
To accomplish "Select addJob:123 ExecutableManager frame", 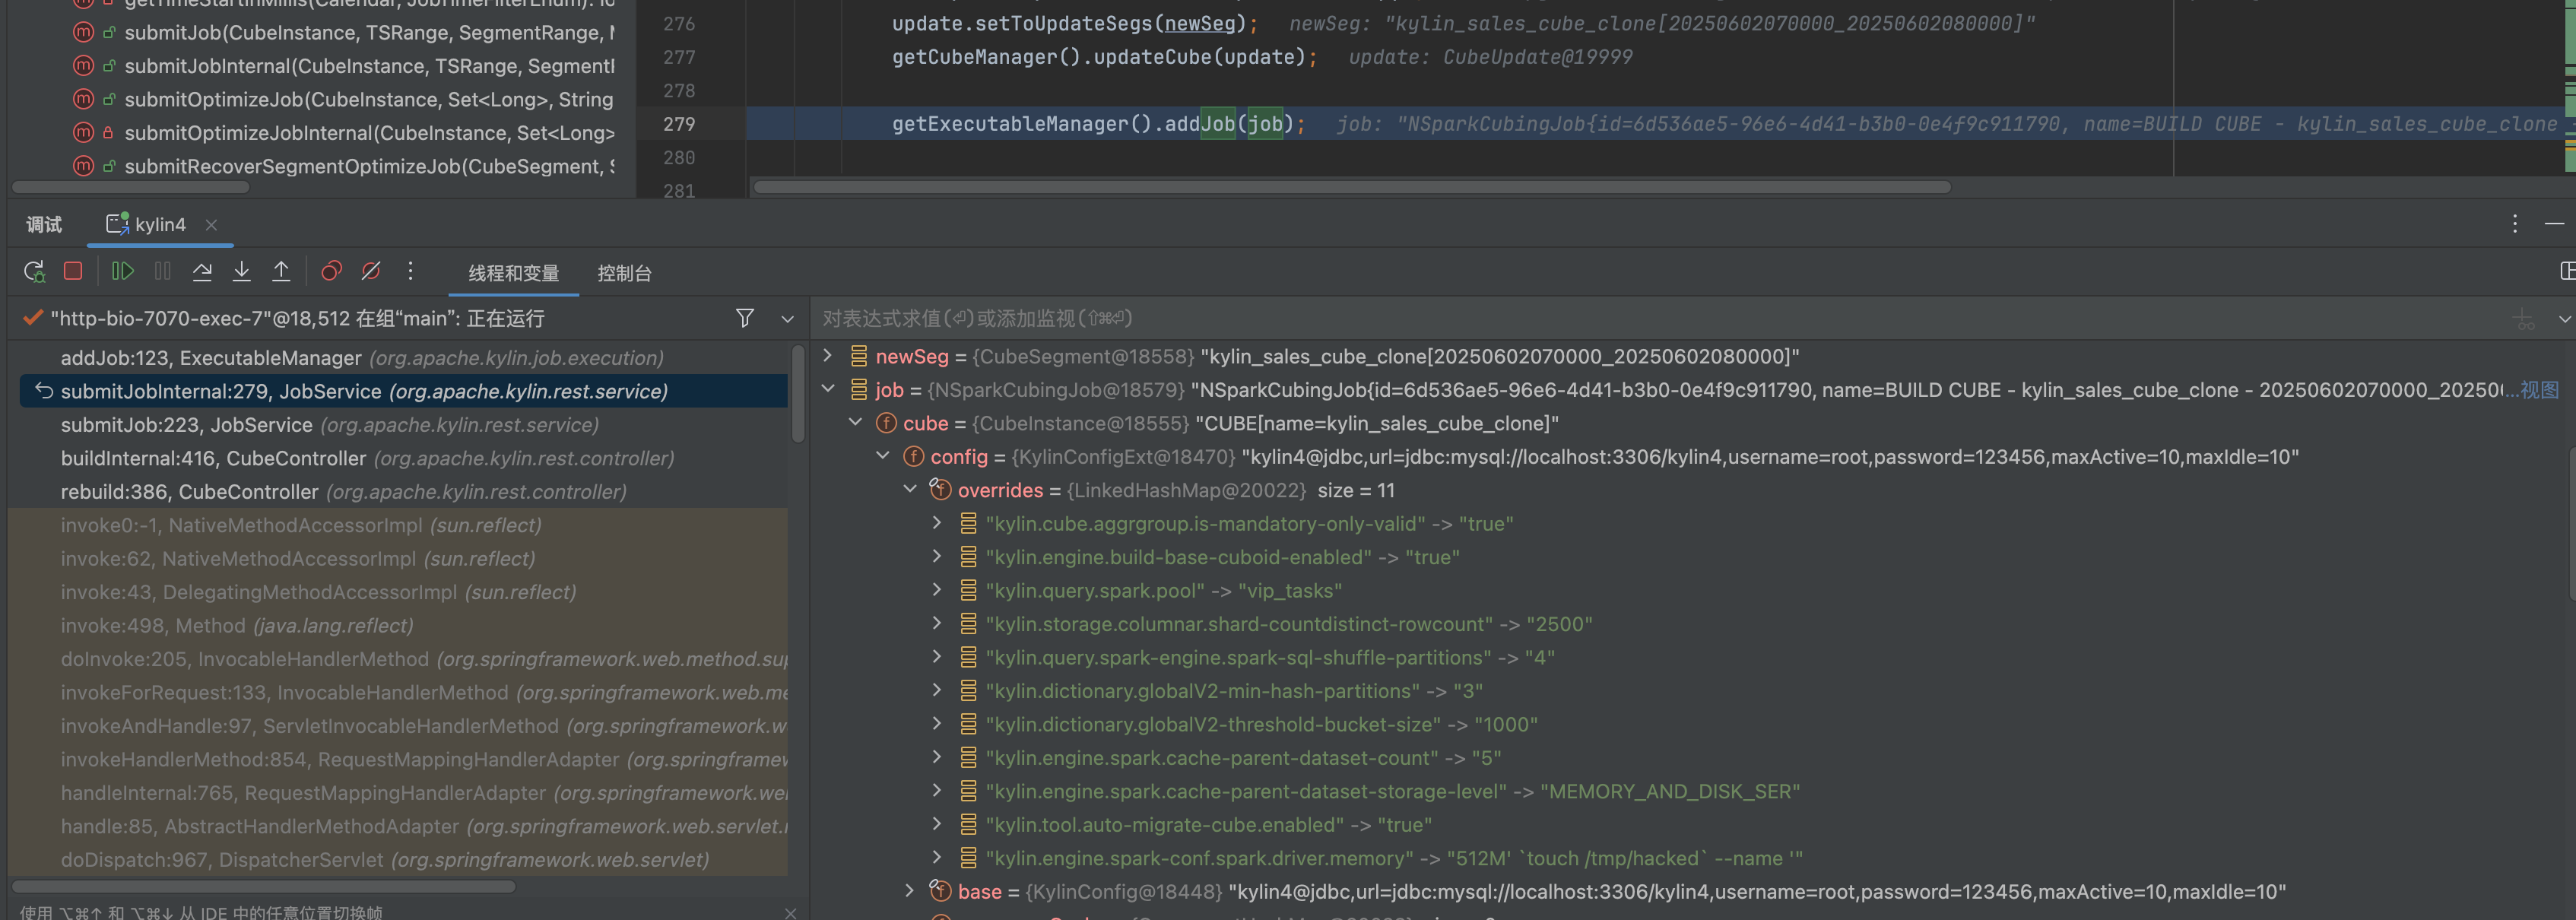I will click(x=403, y=358).
